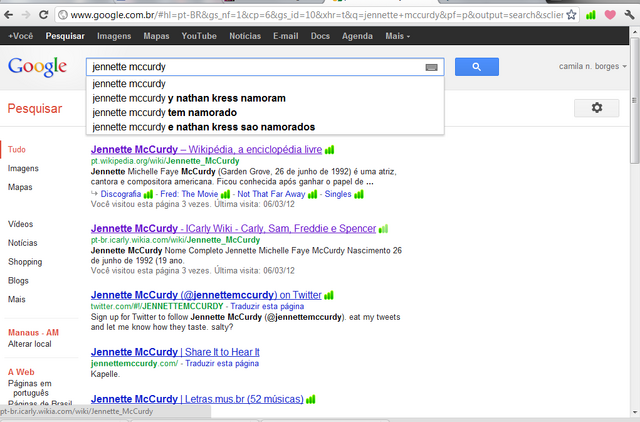Click the Google logo
The image size is (640, 422).
[37, 67]
